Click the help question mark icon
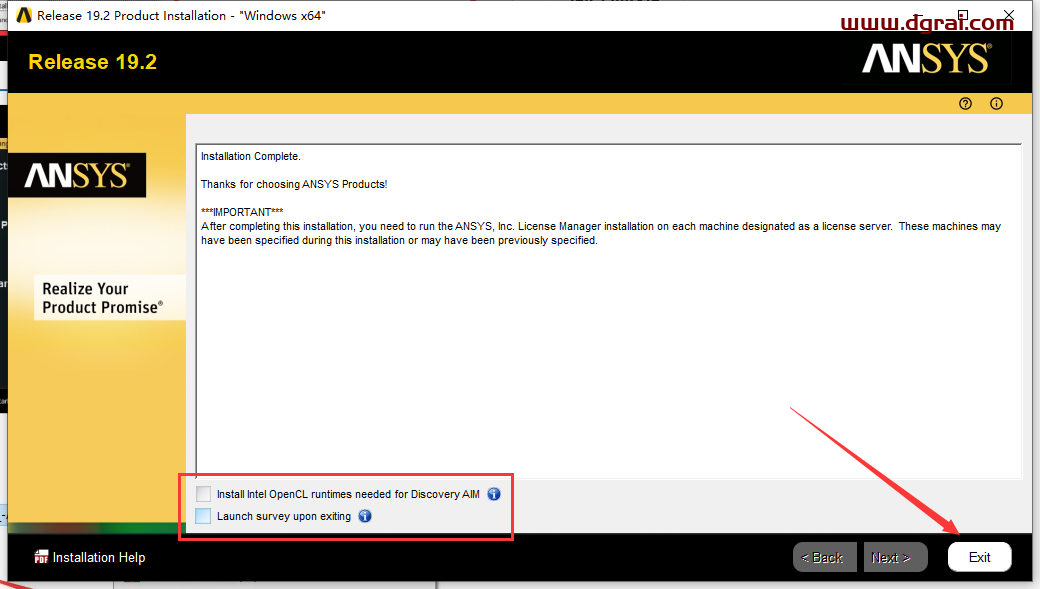Viewport: 1040px width, 589px height. (x=965, y=103)
